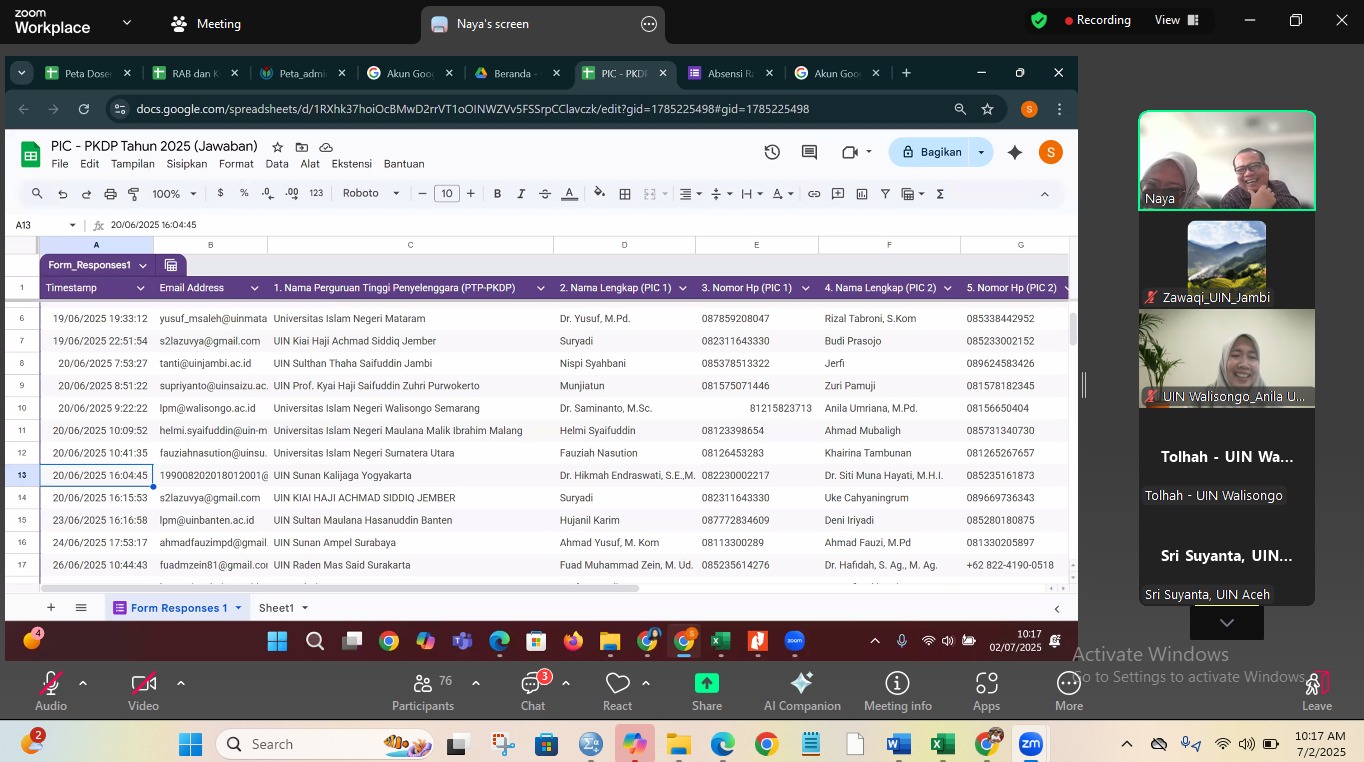Toggle italic formatting
Viewport: 1364px width, 762px height.
[521, 194]
